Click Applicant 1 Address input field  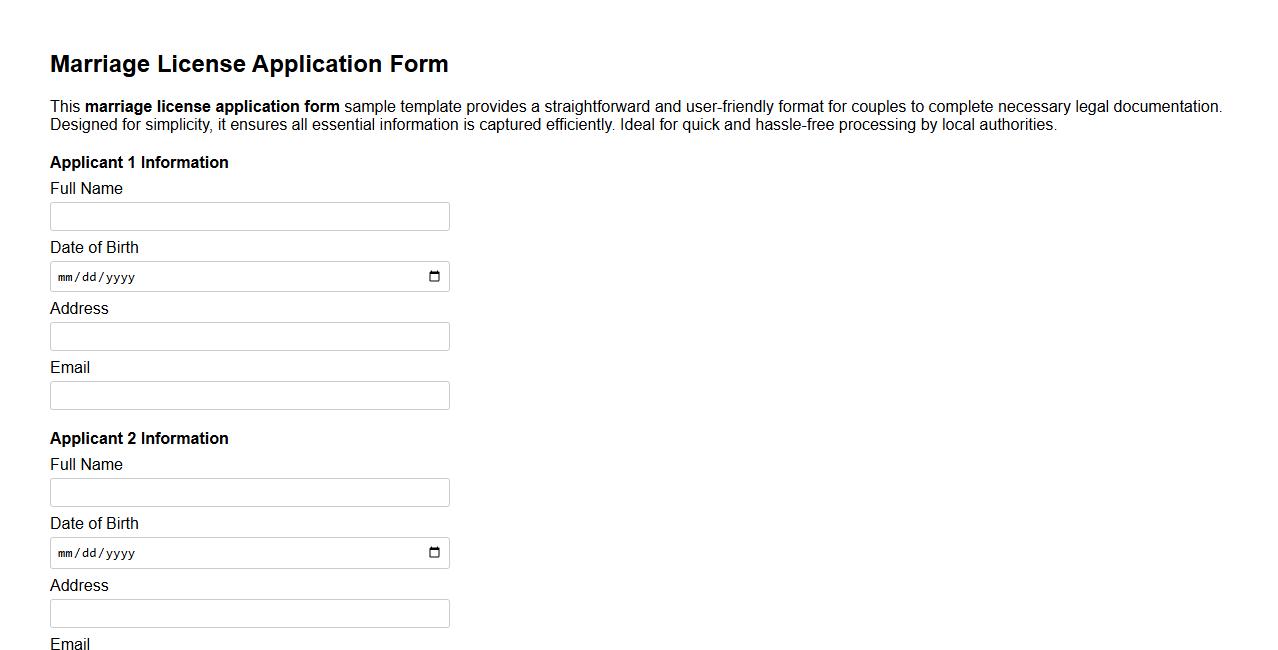(249, 336)
